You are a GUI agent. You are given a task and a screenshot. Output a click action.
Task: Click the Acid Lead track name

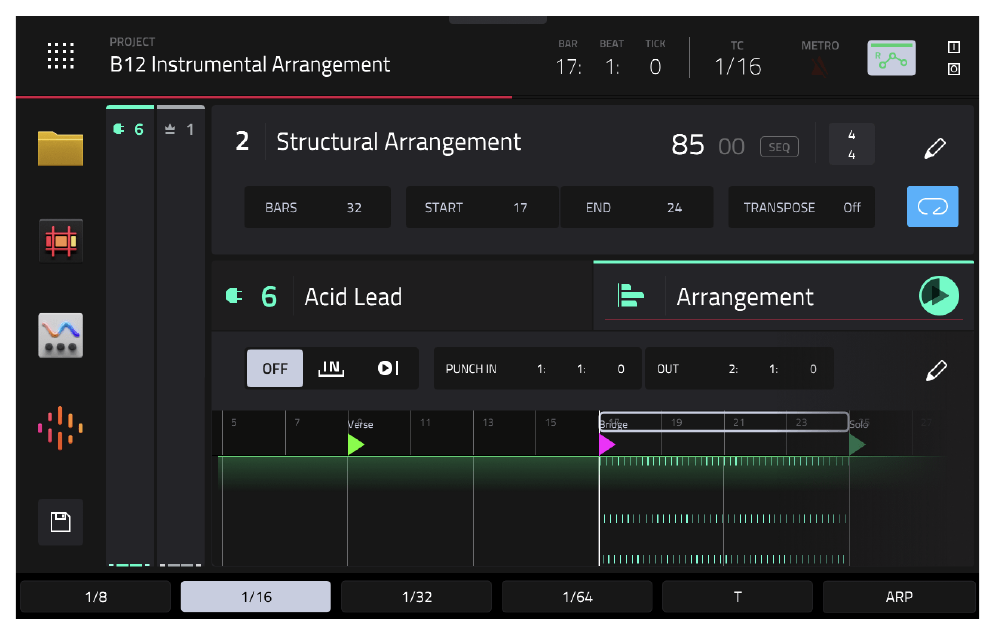(353, 297)
